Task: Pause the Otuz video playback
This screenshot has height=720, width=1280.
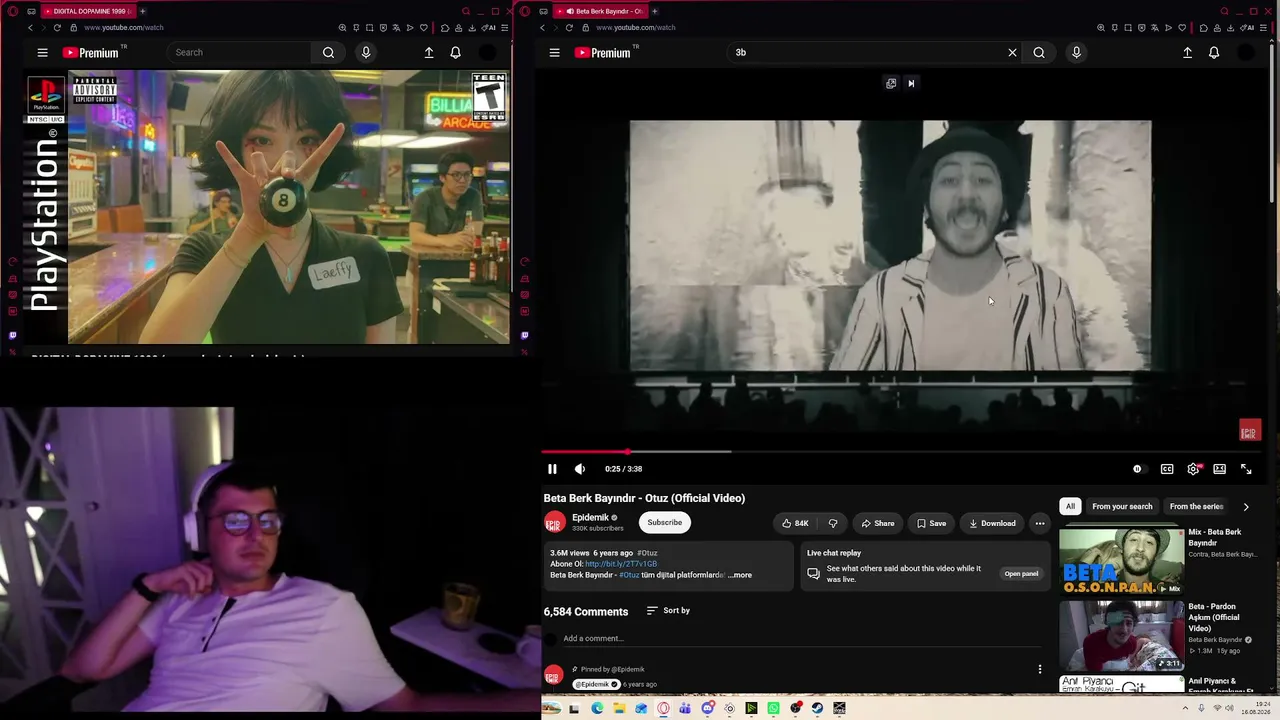Action: click(552, 469)
